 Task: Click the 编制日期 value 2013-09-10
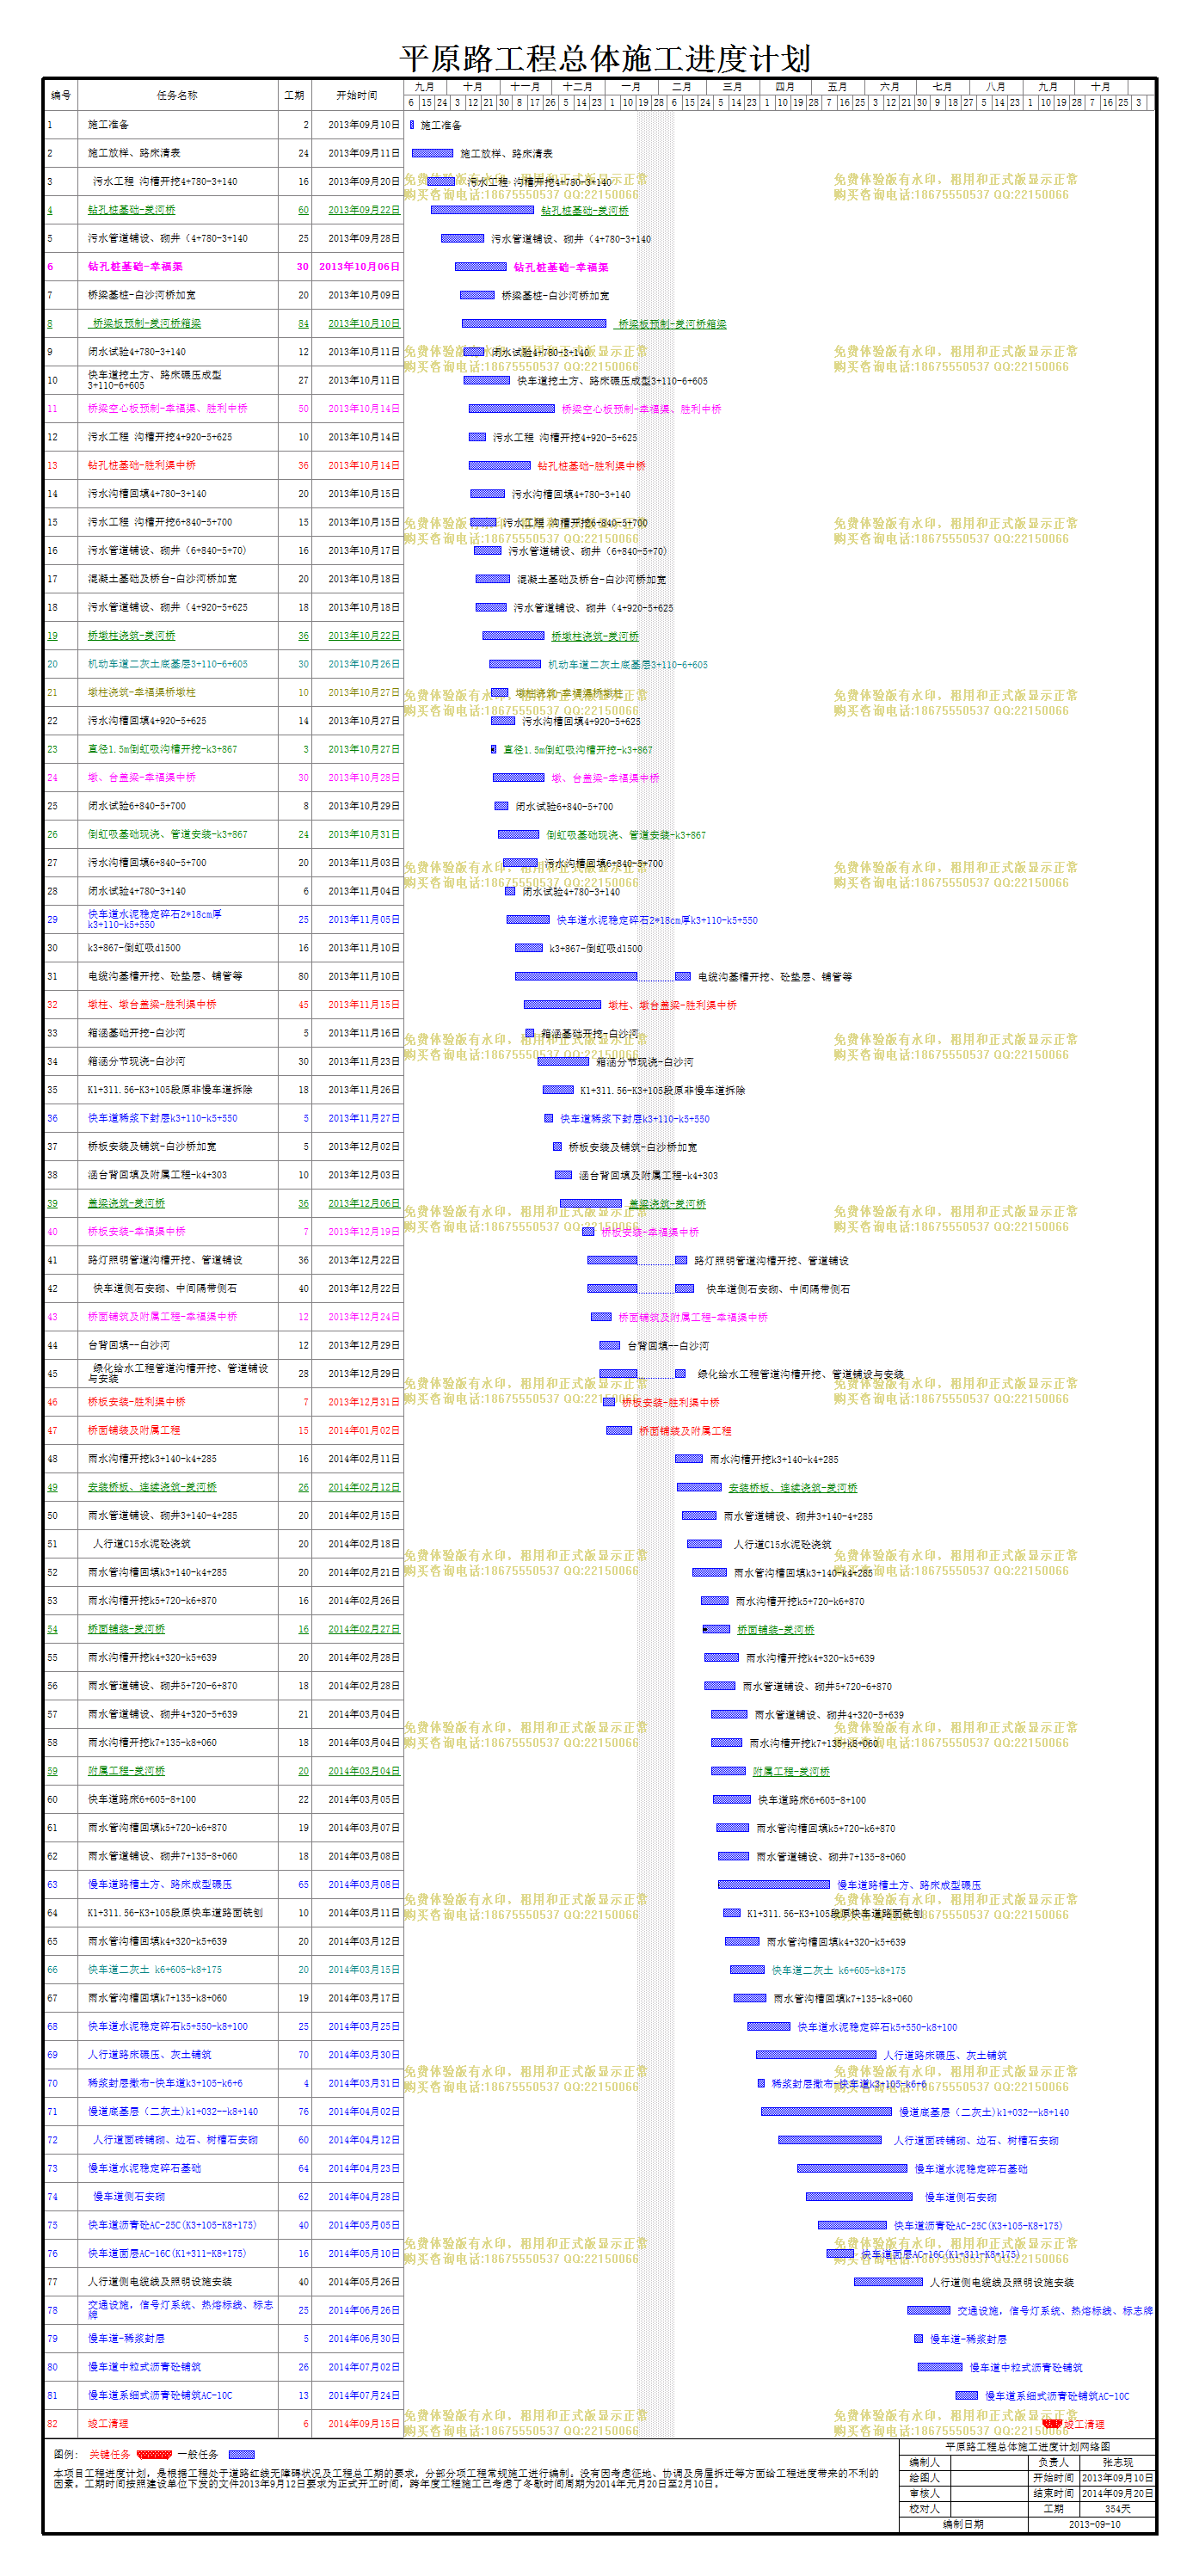click(1094, 2525)
